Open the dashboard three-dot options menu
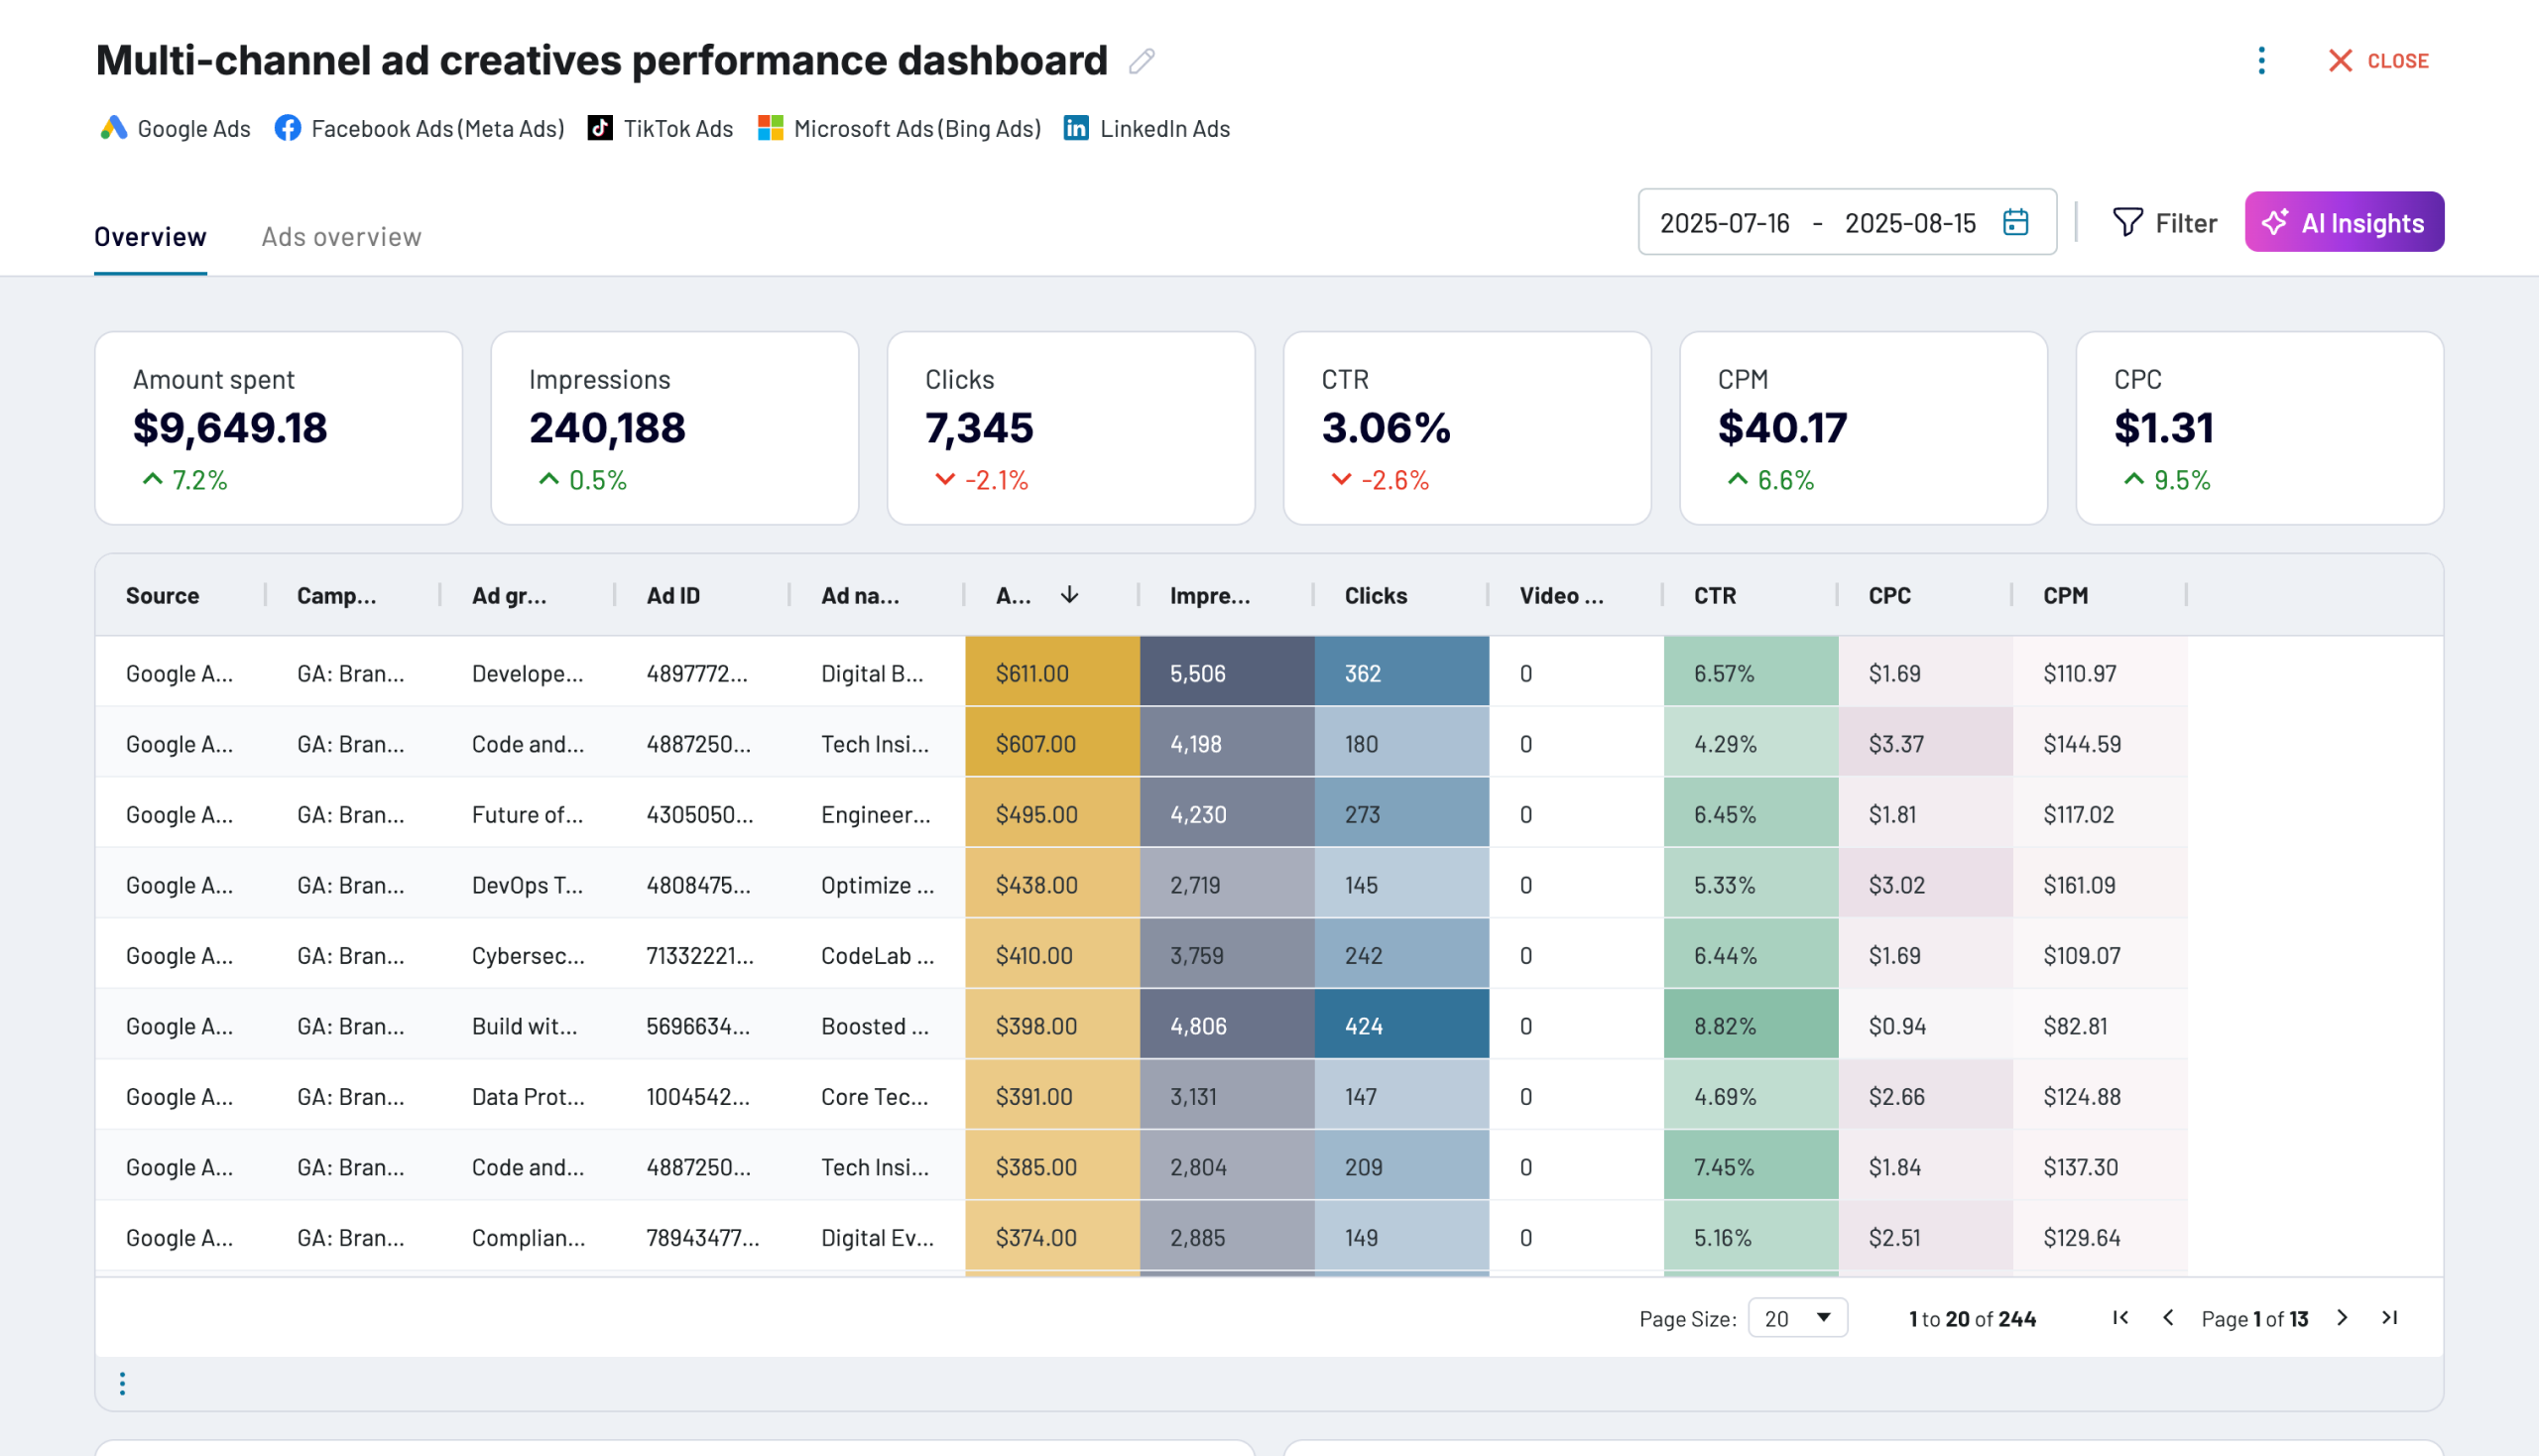 coord(2261,61)
